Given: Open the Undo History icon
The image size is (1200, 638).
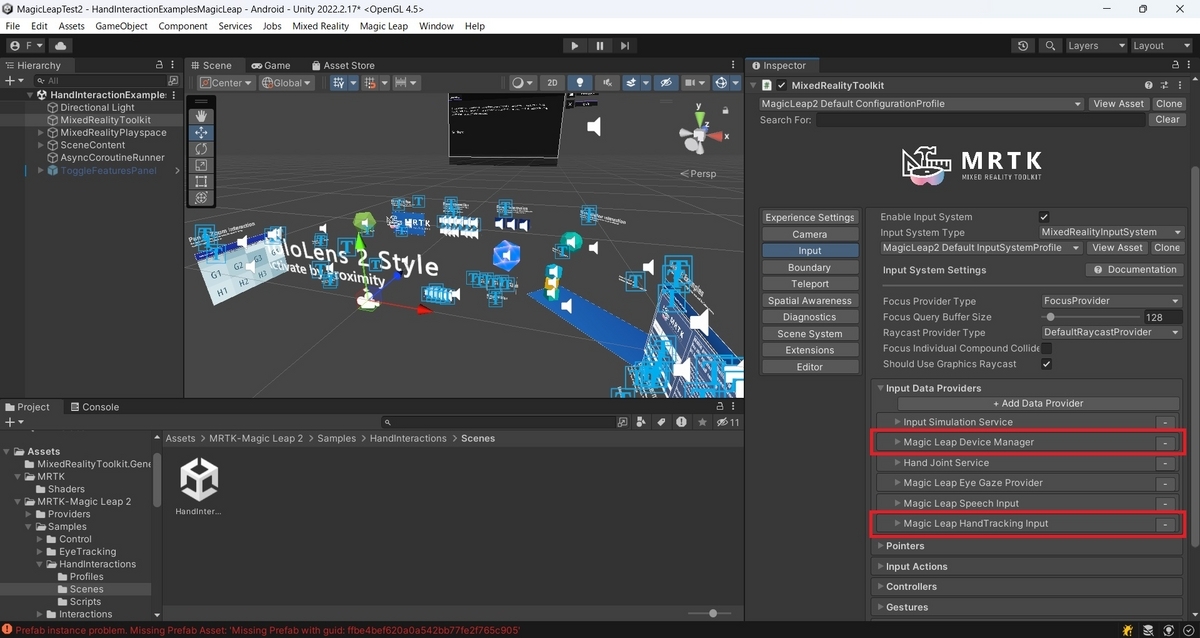Looking at the screenshot, I should pyautogui.click(x=1022, y=46).
